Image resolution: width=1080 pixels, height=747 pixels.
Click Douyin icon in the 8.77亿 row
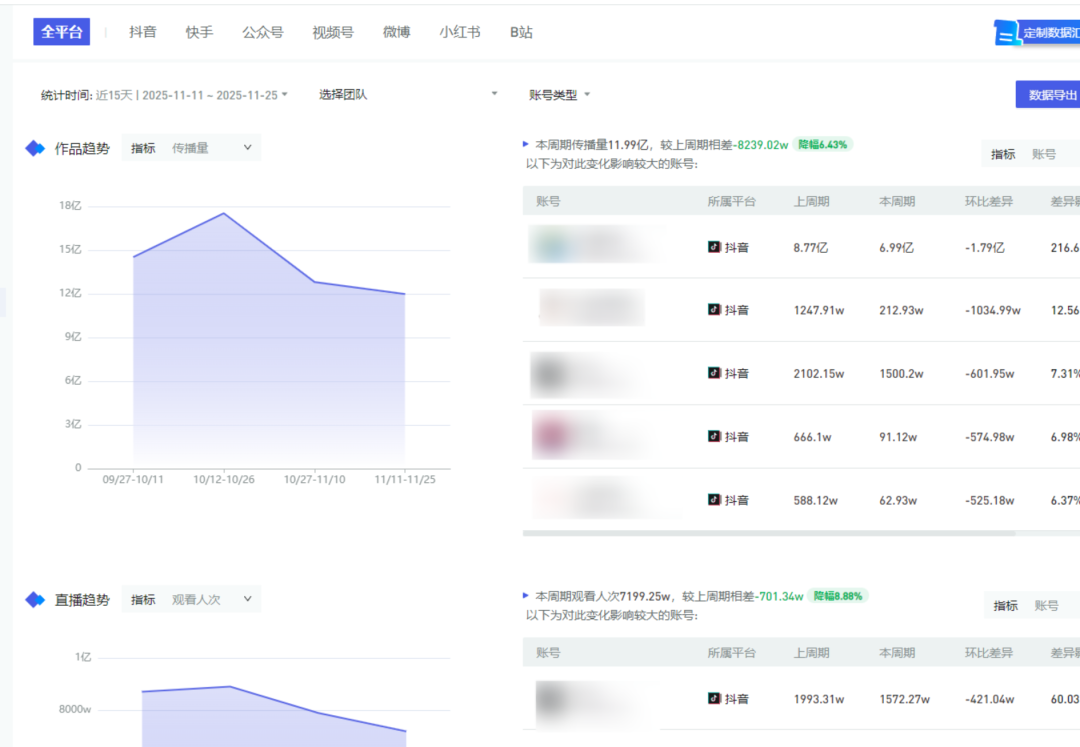(x=714, y=247)
